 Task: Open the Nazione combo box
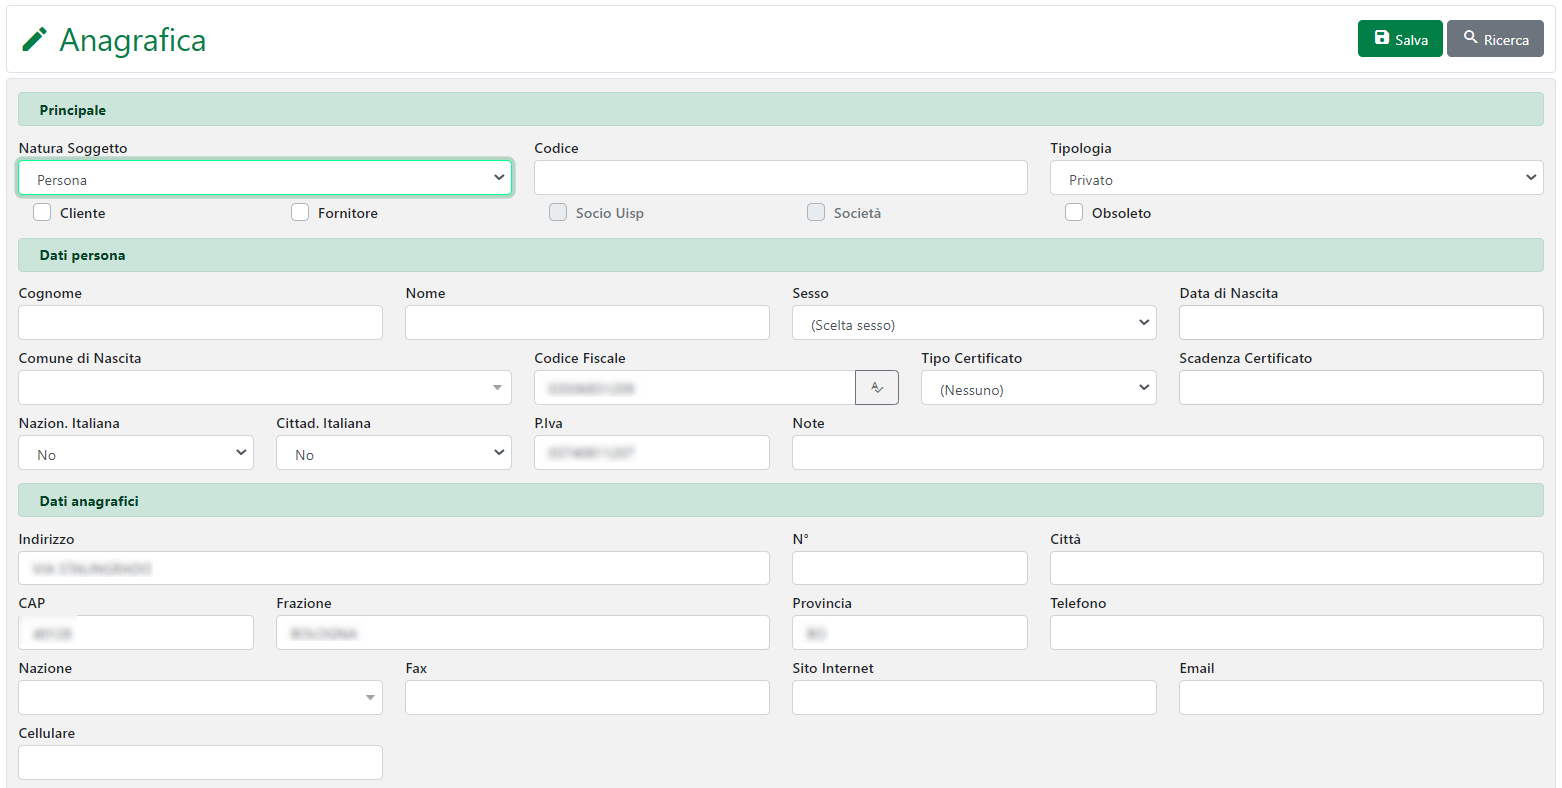pyautogui.click(x=200, y=698)
